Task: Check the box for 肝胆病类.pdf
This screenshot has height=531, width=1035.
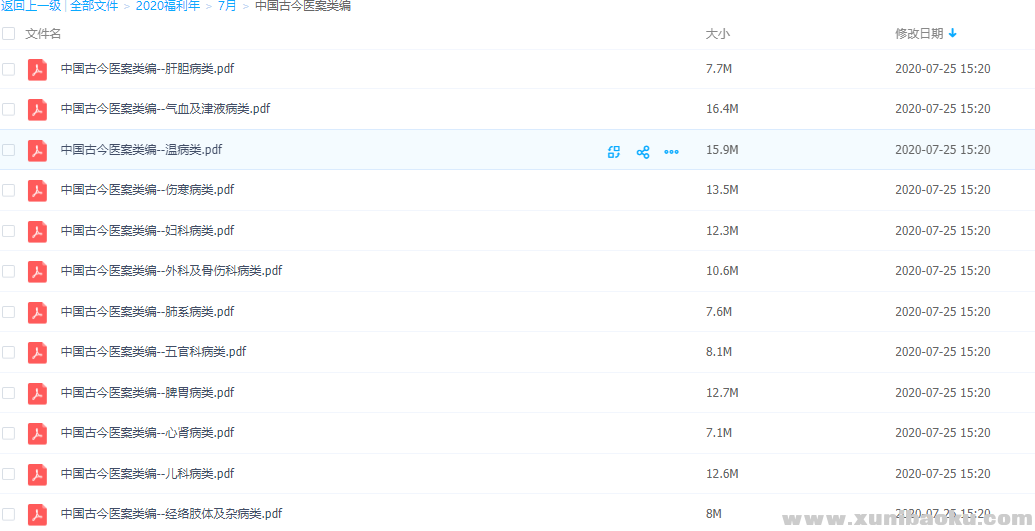Action: coord(9,69)
